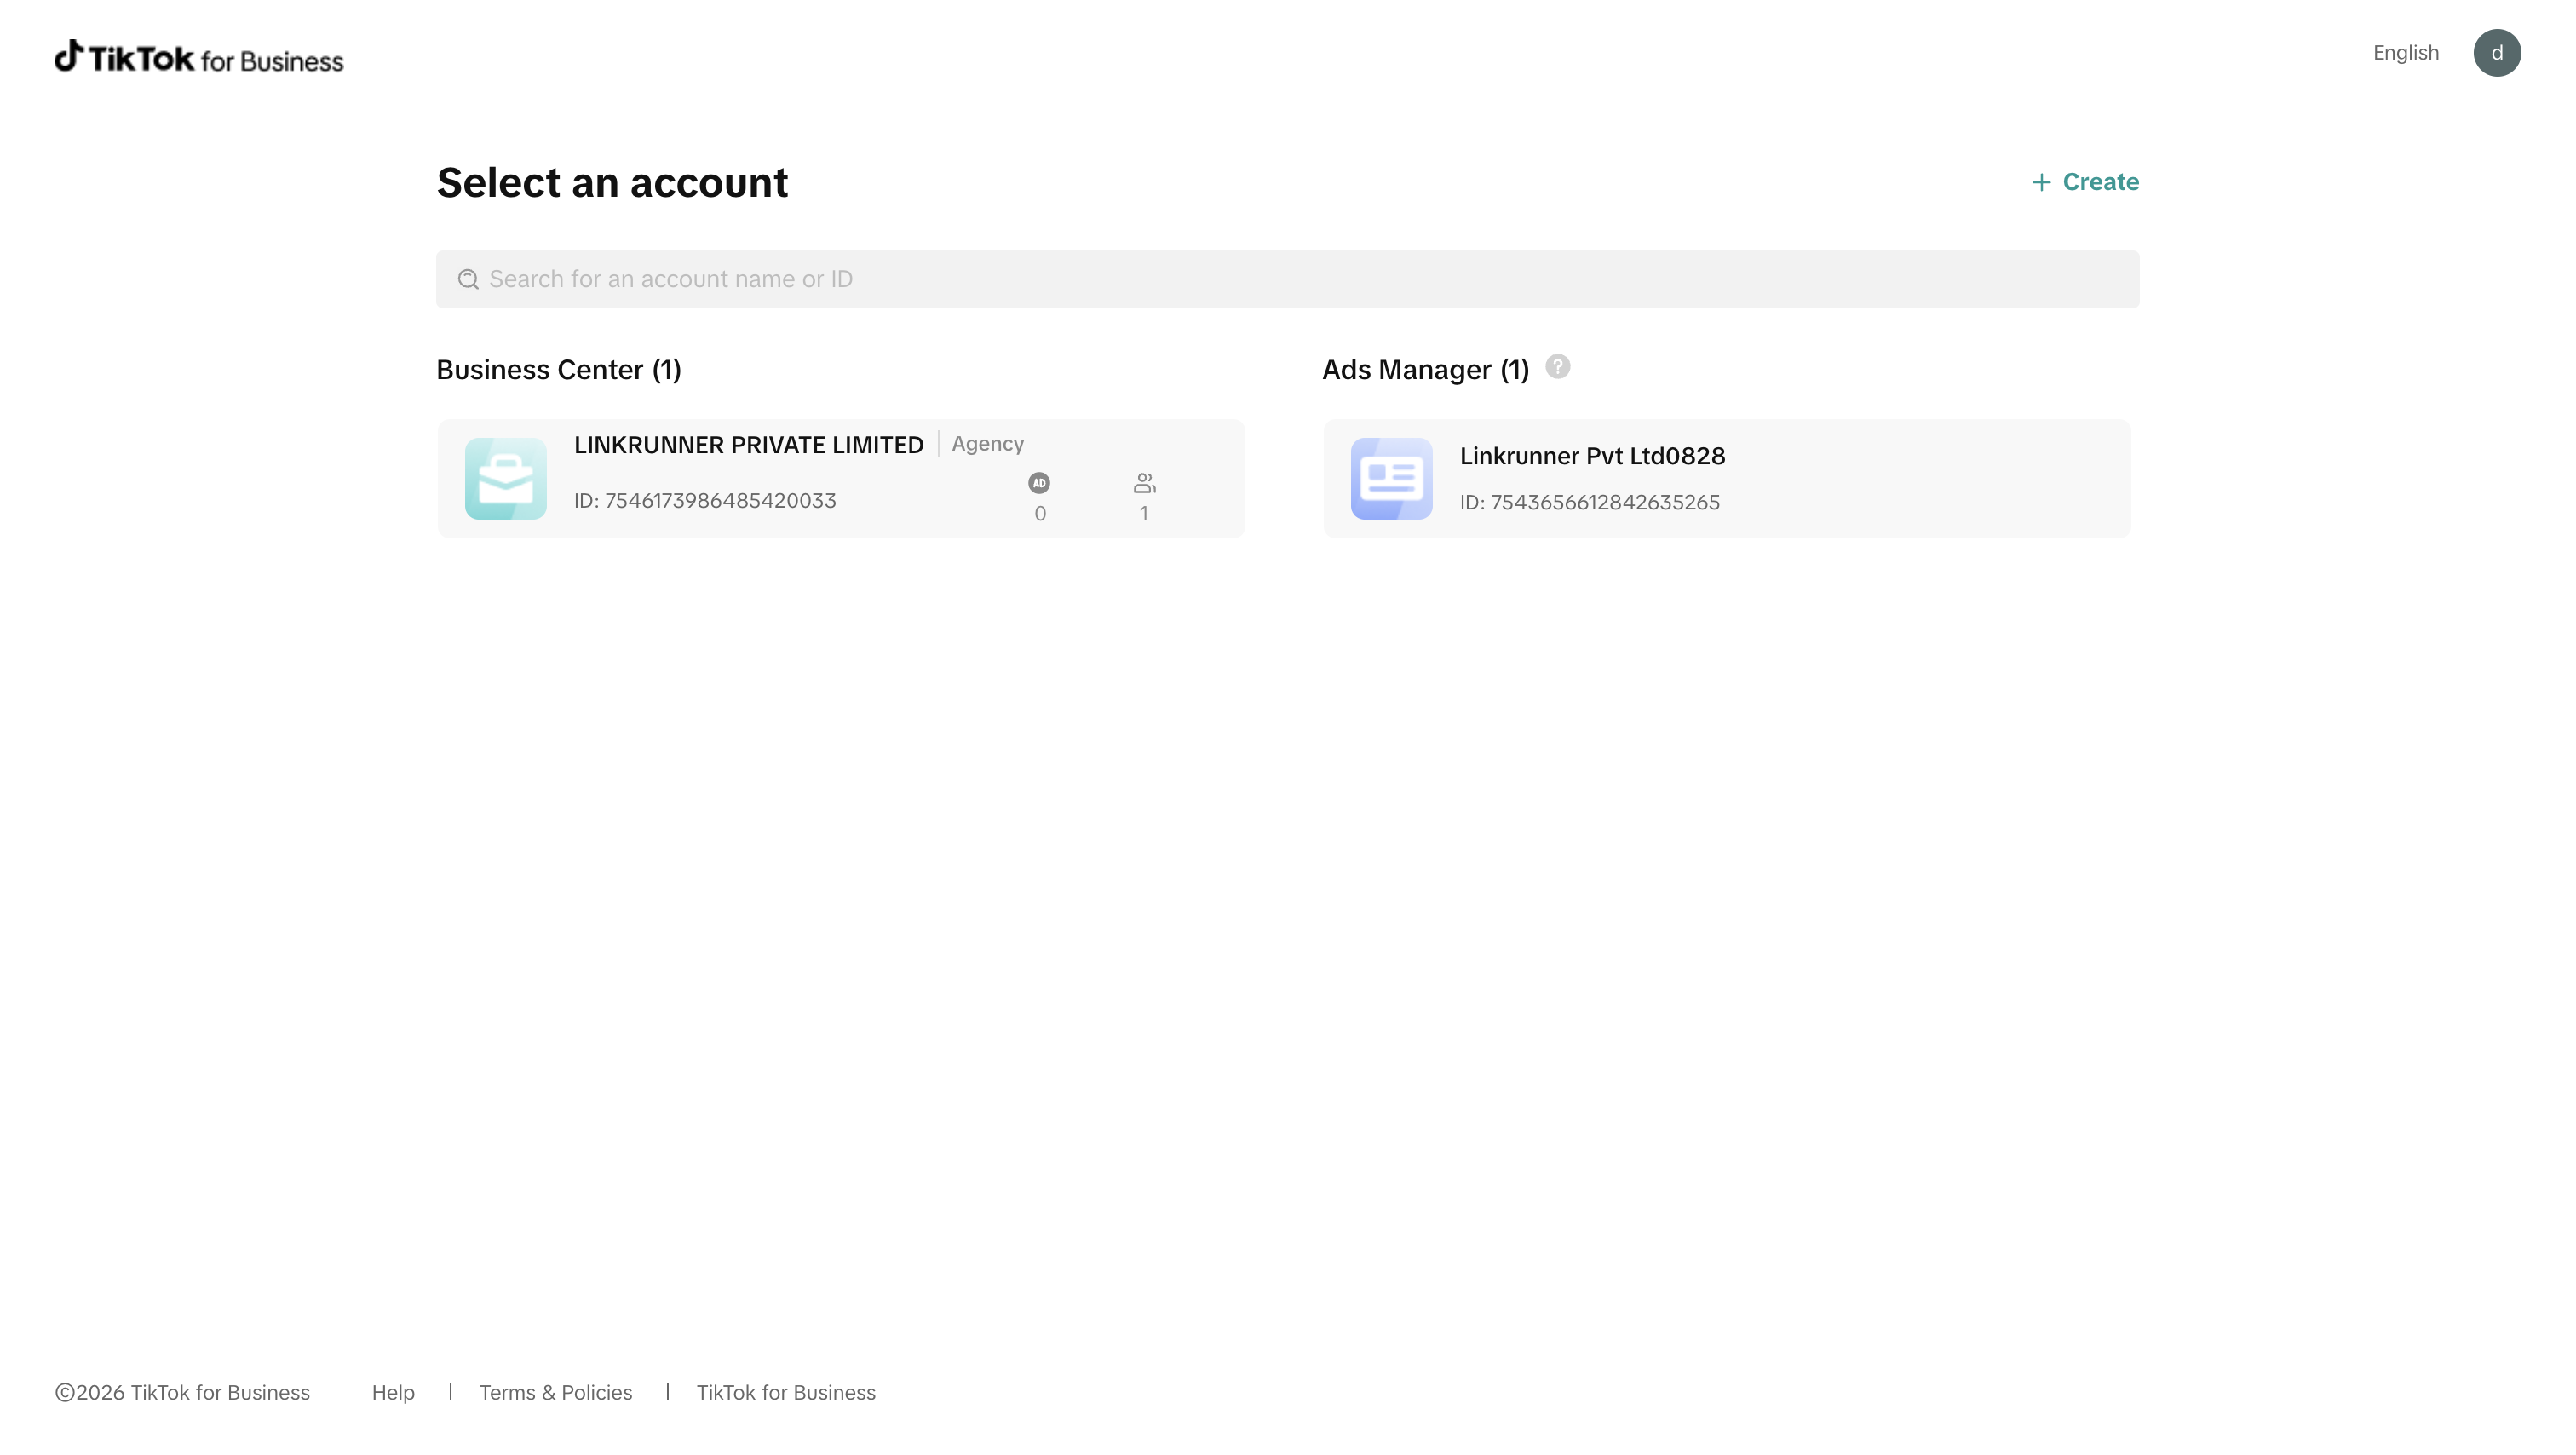The height and width of the screenshot is (1455, 2576).
Task: Select Linkrunner Pvt Ltd0828 ads account
Action: click(x=1726, y=479)
